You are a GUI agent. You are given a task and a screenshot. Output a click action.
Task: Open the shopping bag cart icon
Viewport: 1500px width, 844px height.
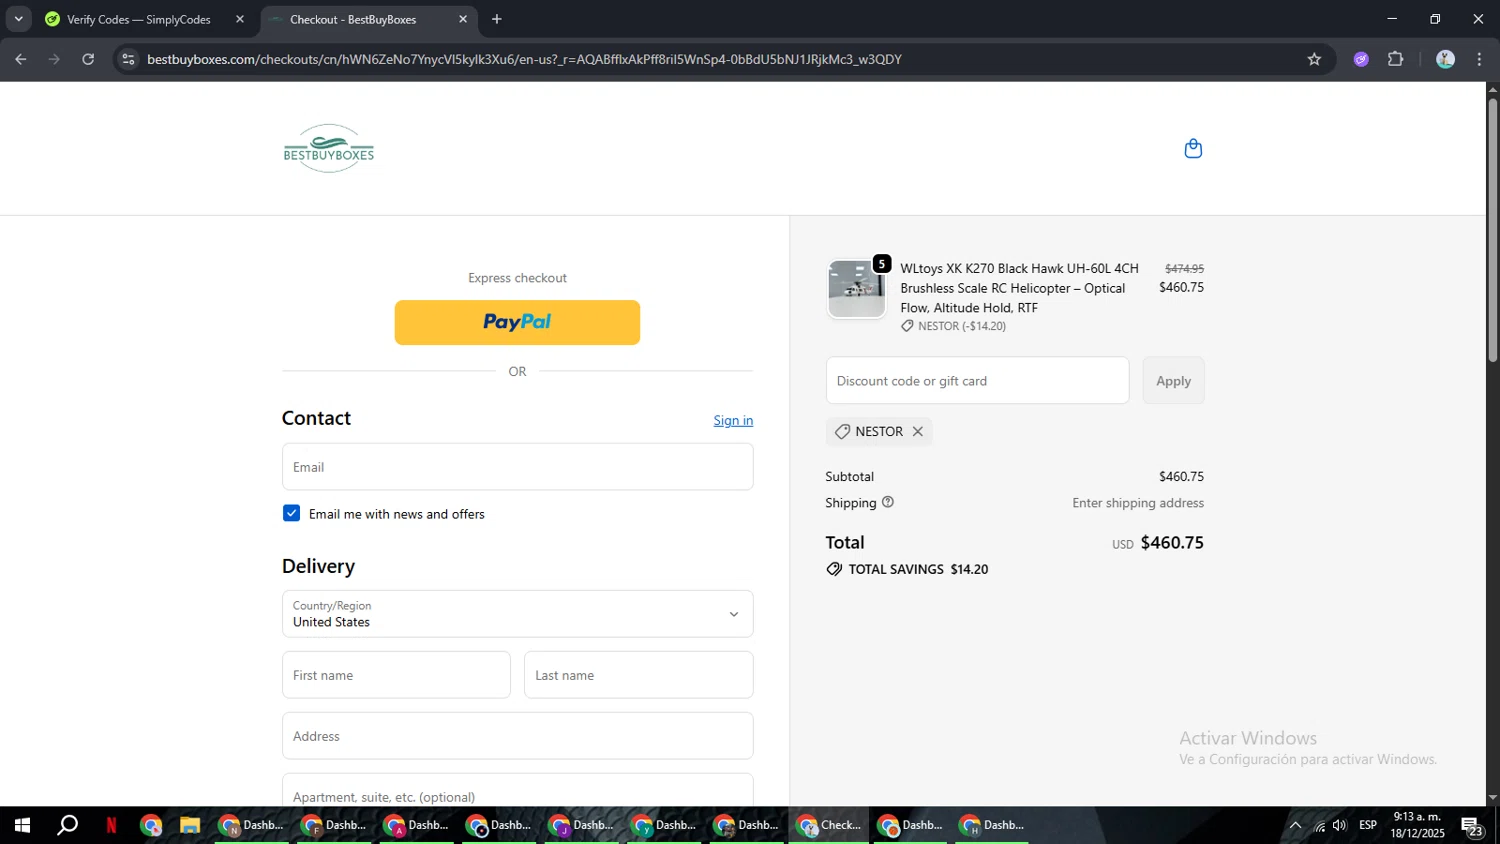pyautogui.click(x=1193, y=149)
